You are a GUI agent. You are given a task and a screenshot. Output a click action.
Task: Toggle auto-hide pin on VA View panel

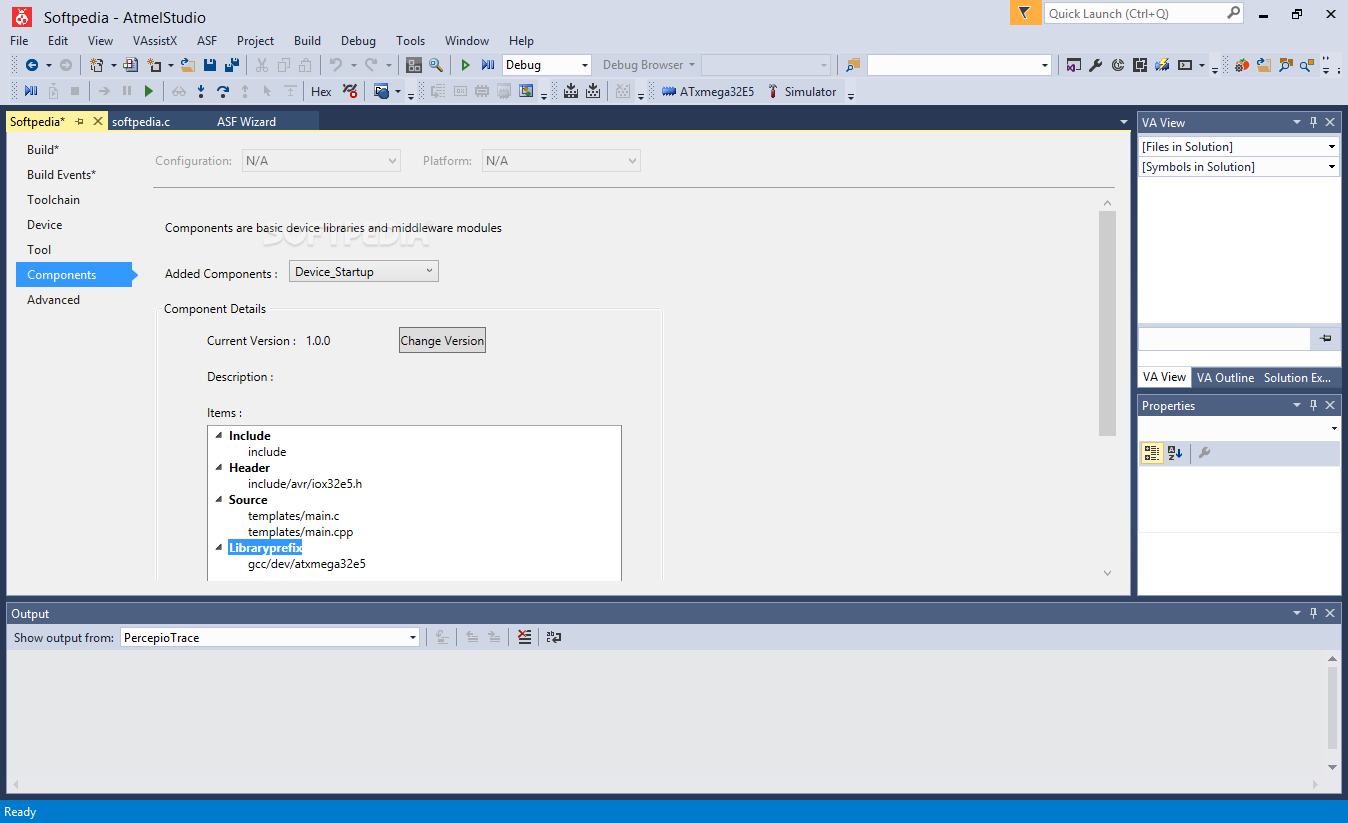click(1313, 122)
